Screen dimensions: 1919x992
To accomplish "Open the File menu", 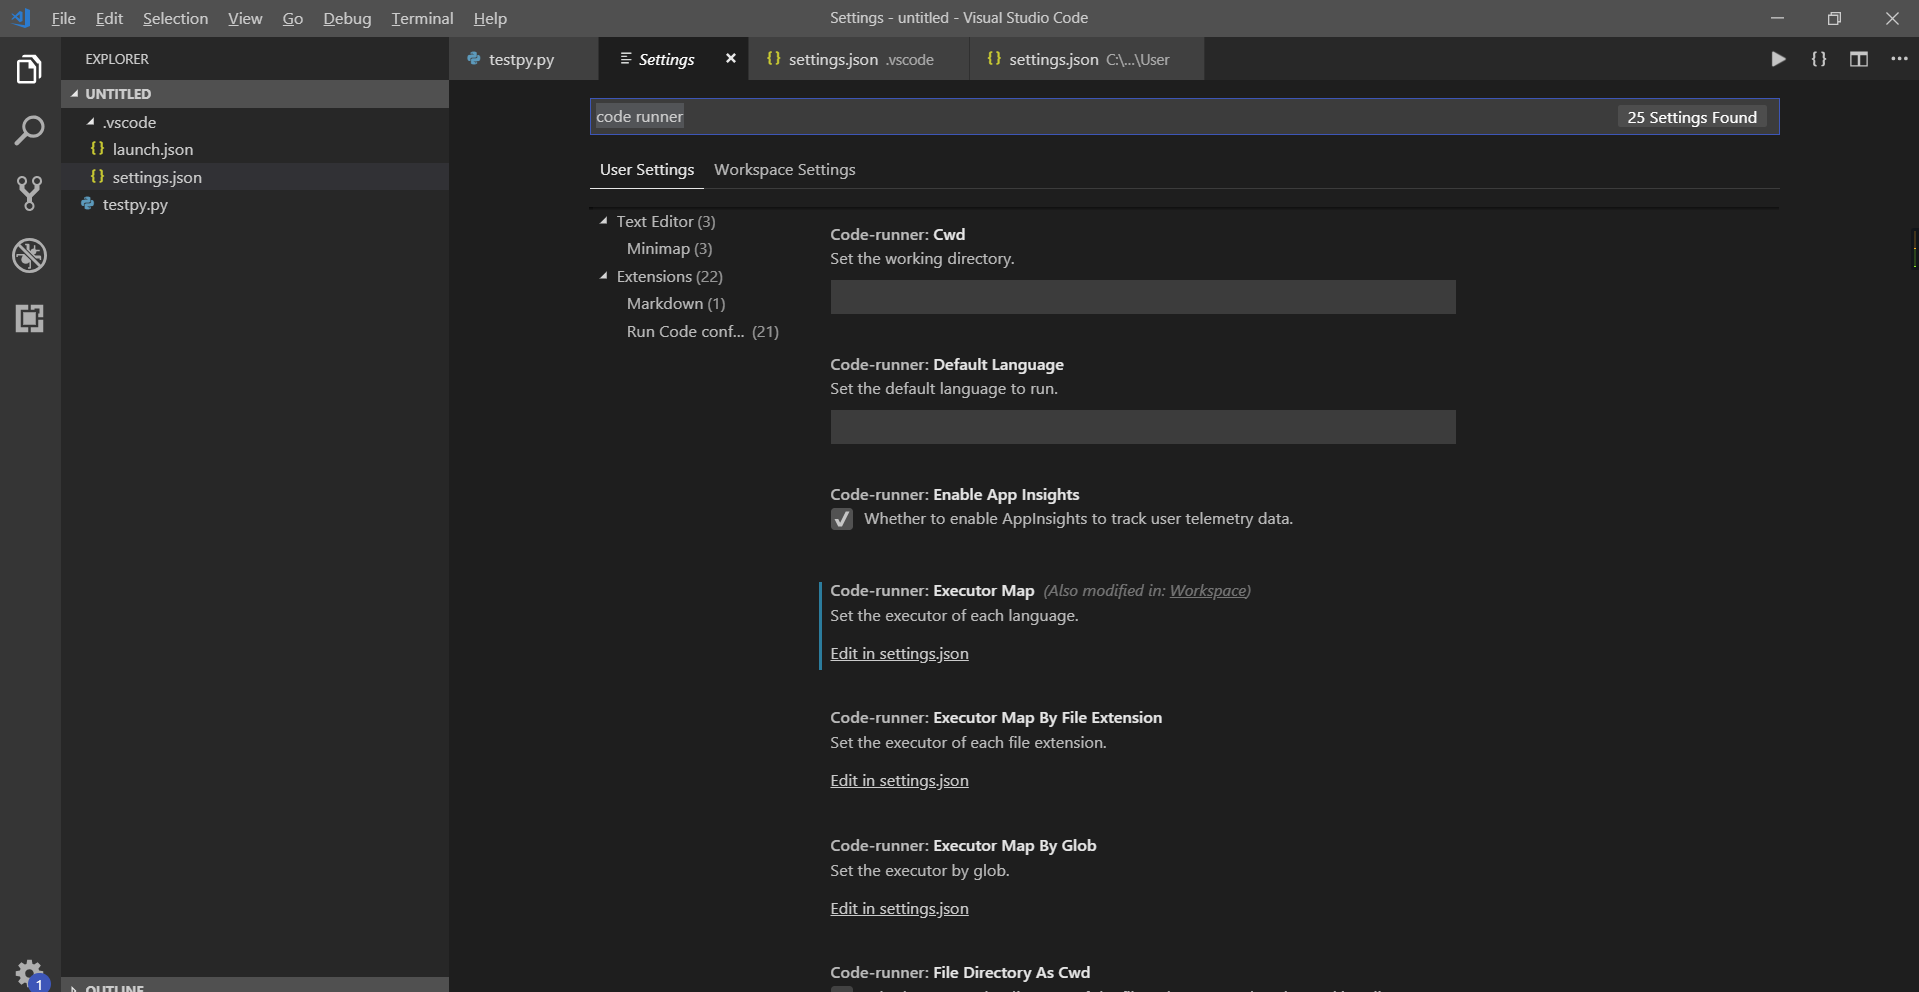I will point(63,18).
